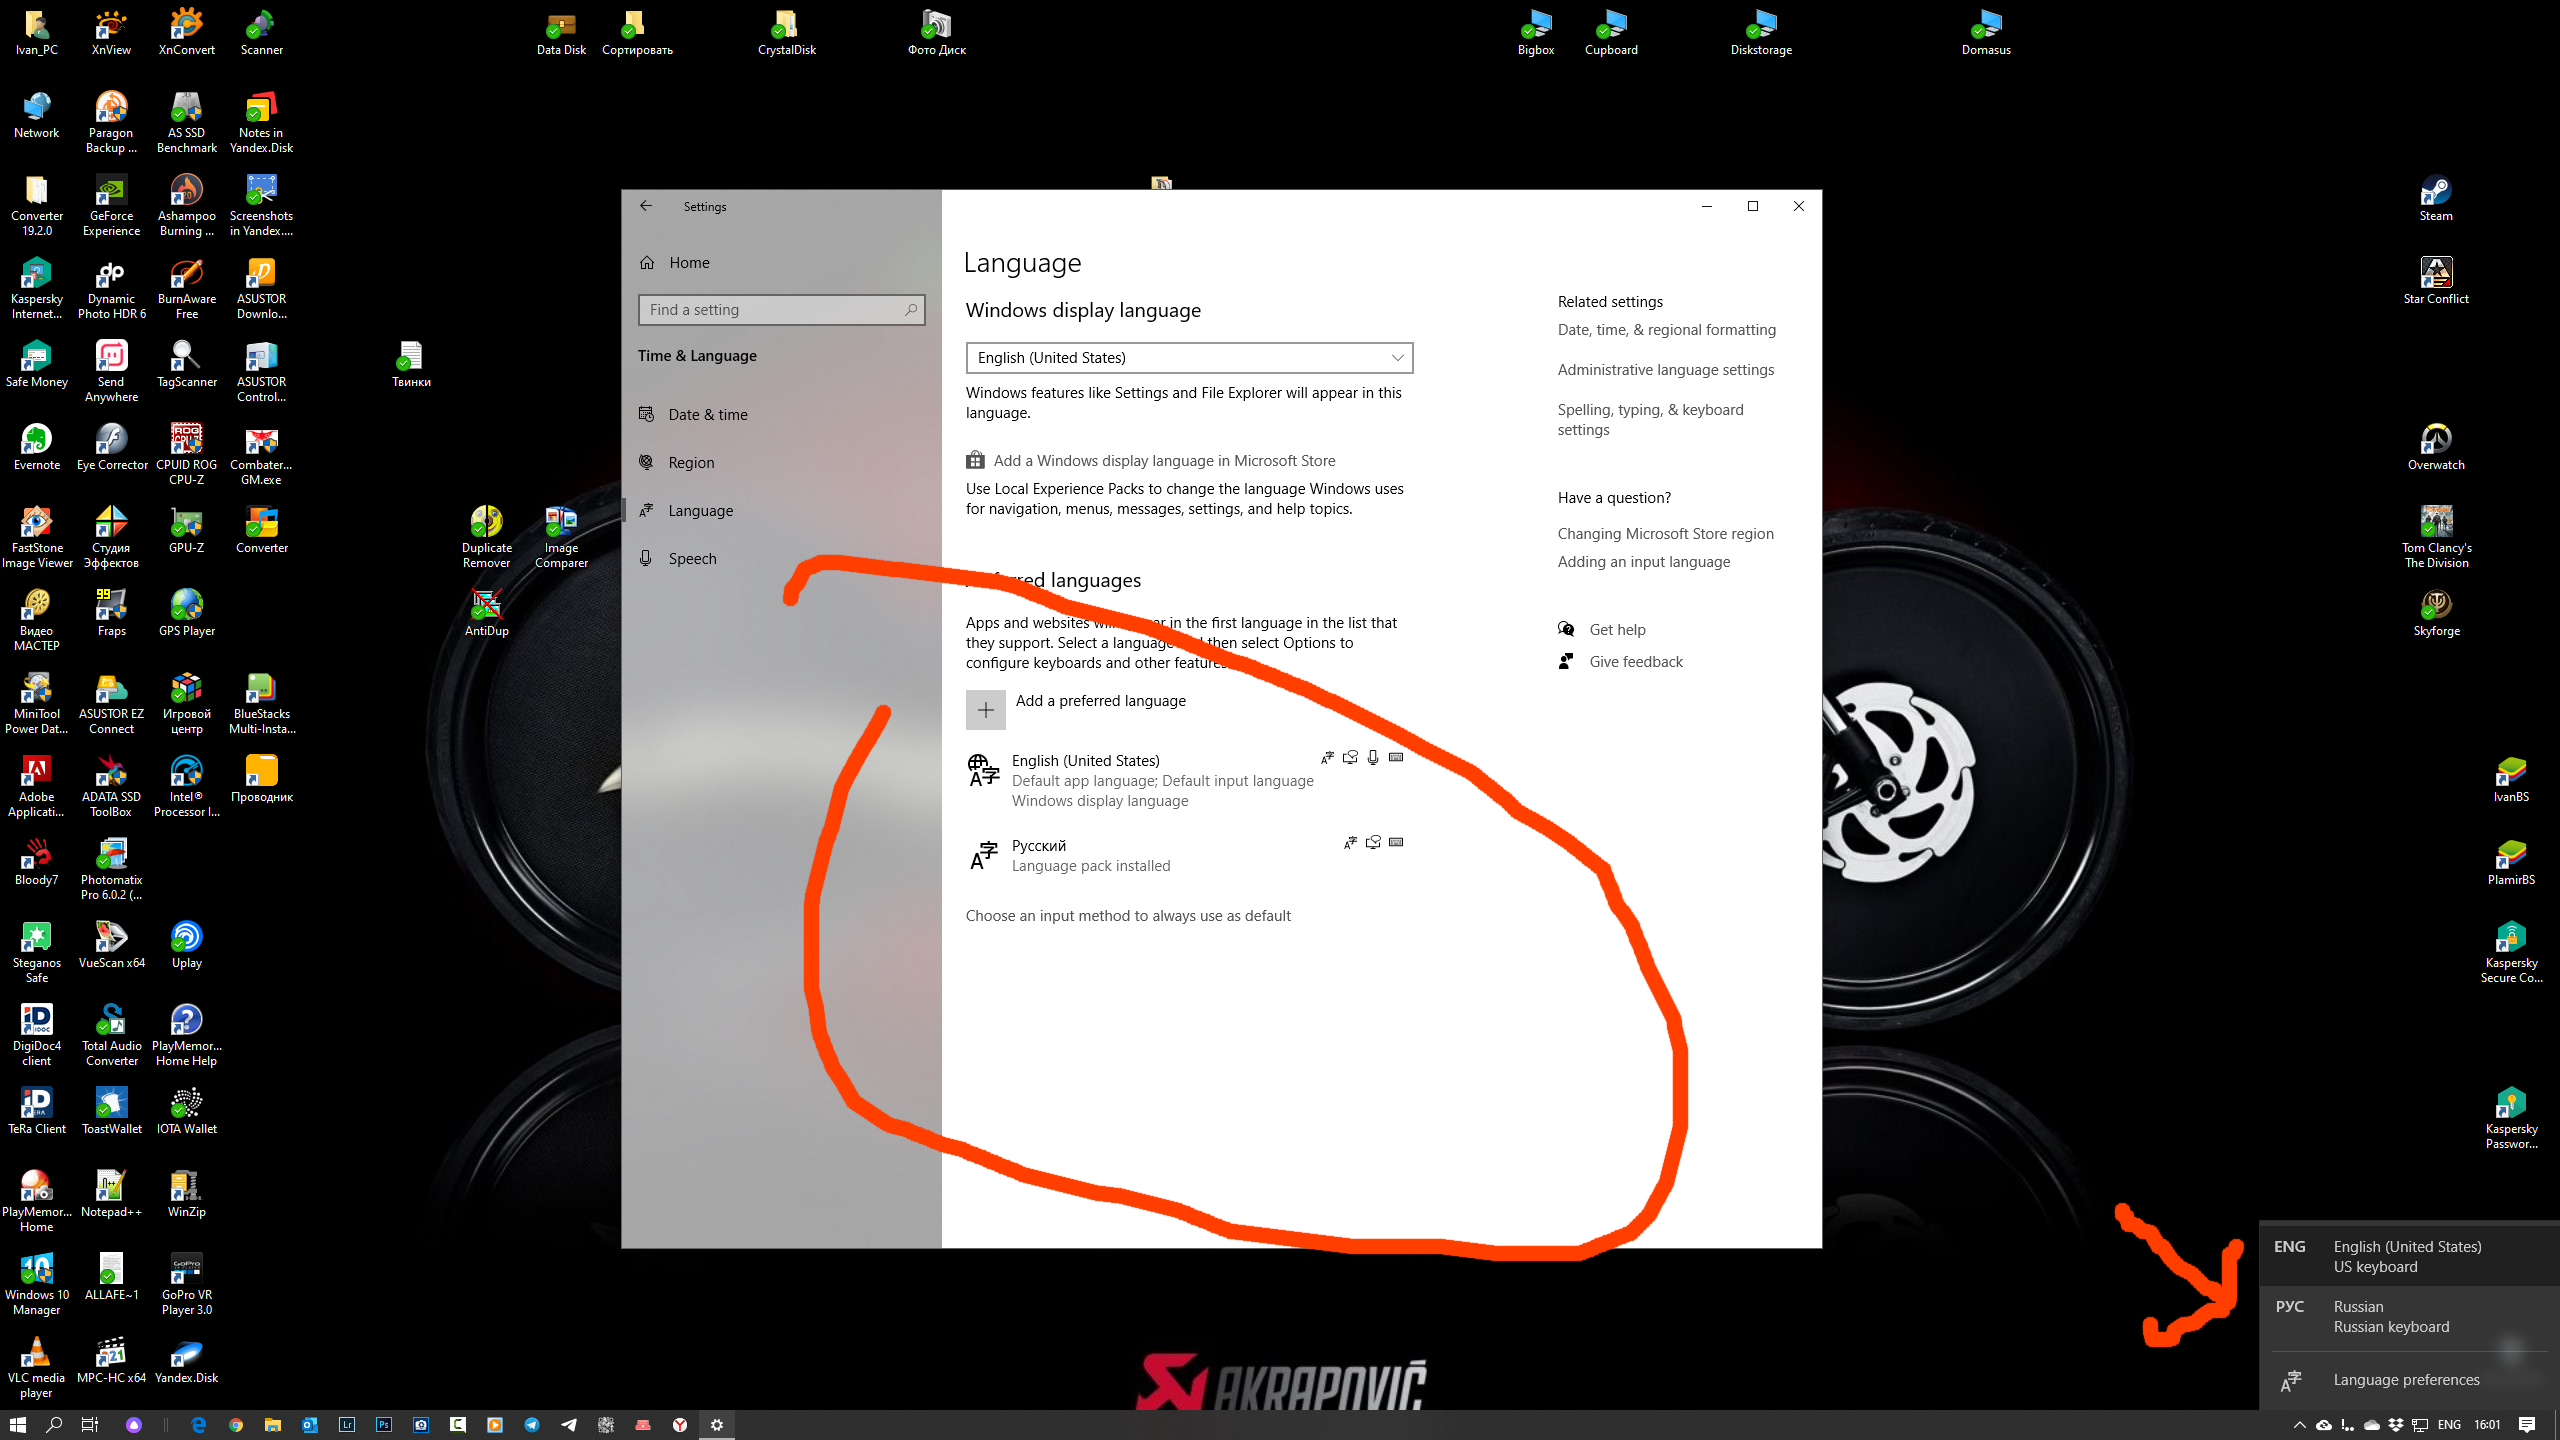
Task: Click the Find a setting search box
Action: [781, 310]
